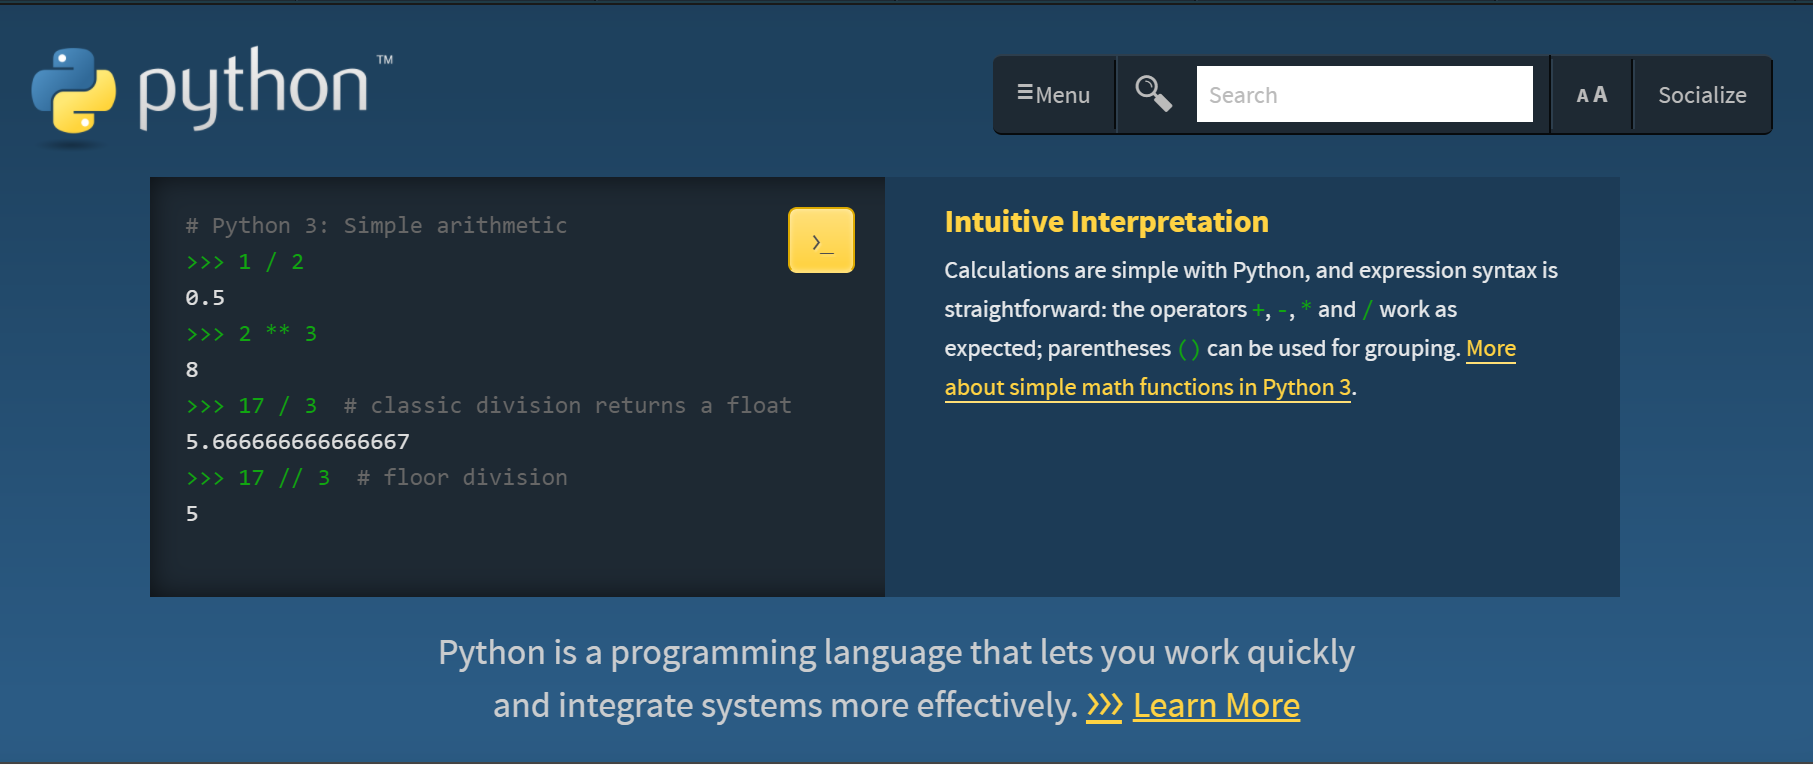
Task: Click the Intuitive Interpretation heading
Action: pos(1106,222)
